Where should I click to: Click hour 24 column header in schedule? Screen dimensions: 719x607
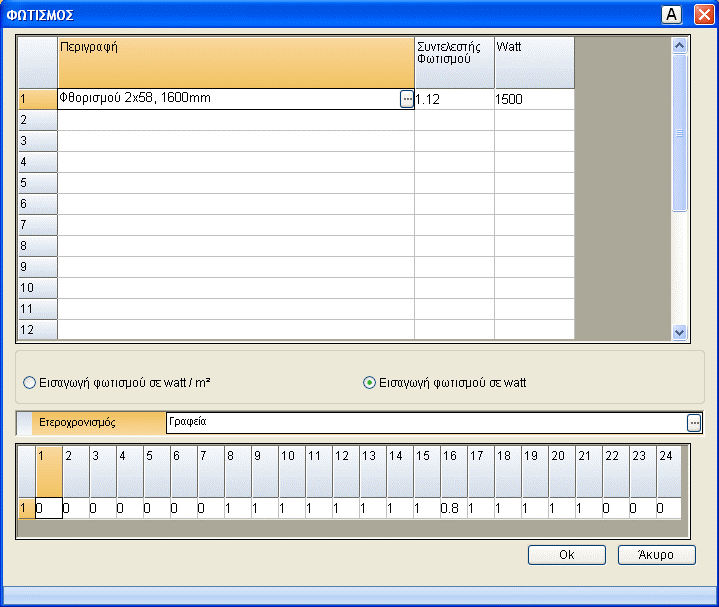coord(669,472)
